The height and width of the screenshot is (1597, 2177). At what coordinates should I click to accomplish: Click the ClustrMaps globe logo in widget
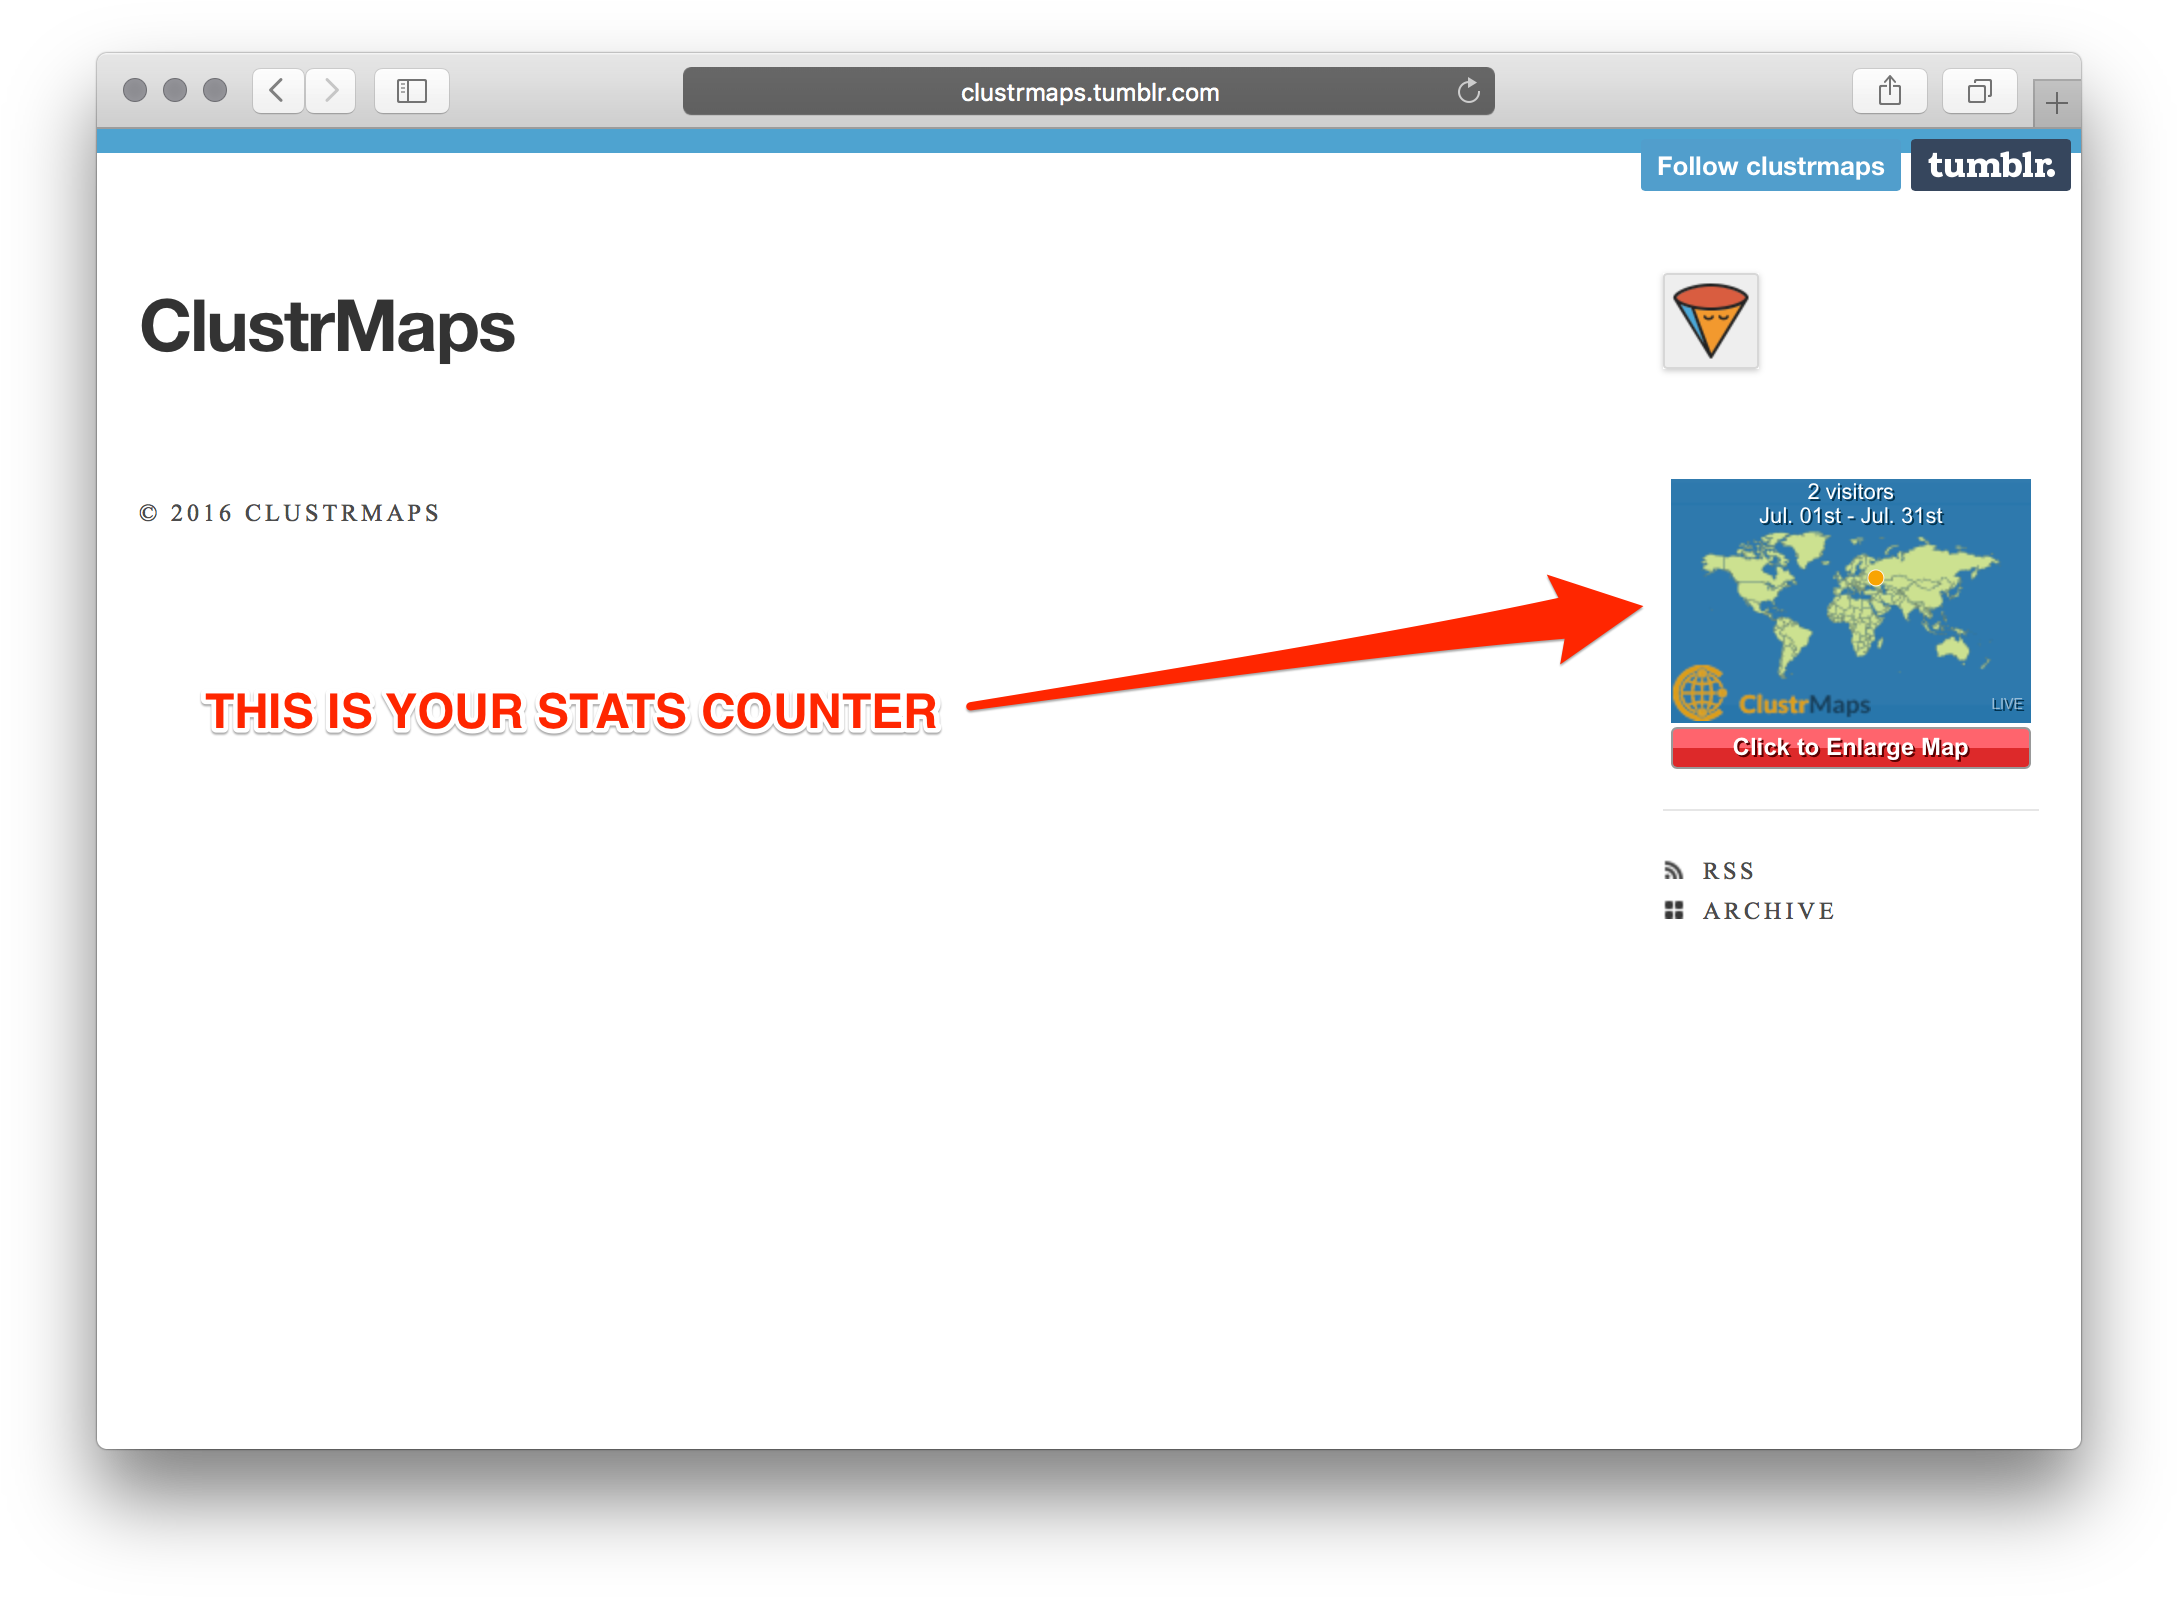[1700, 694]
